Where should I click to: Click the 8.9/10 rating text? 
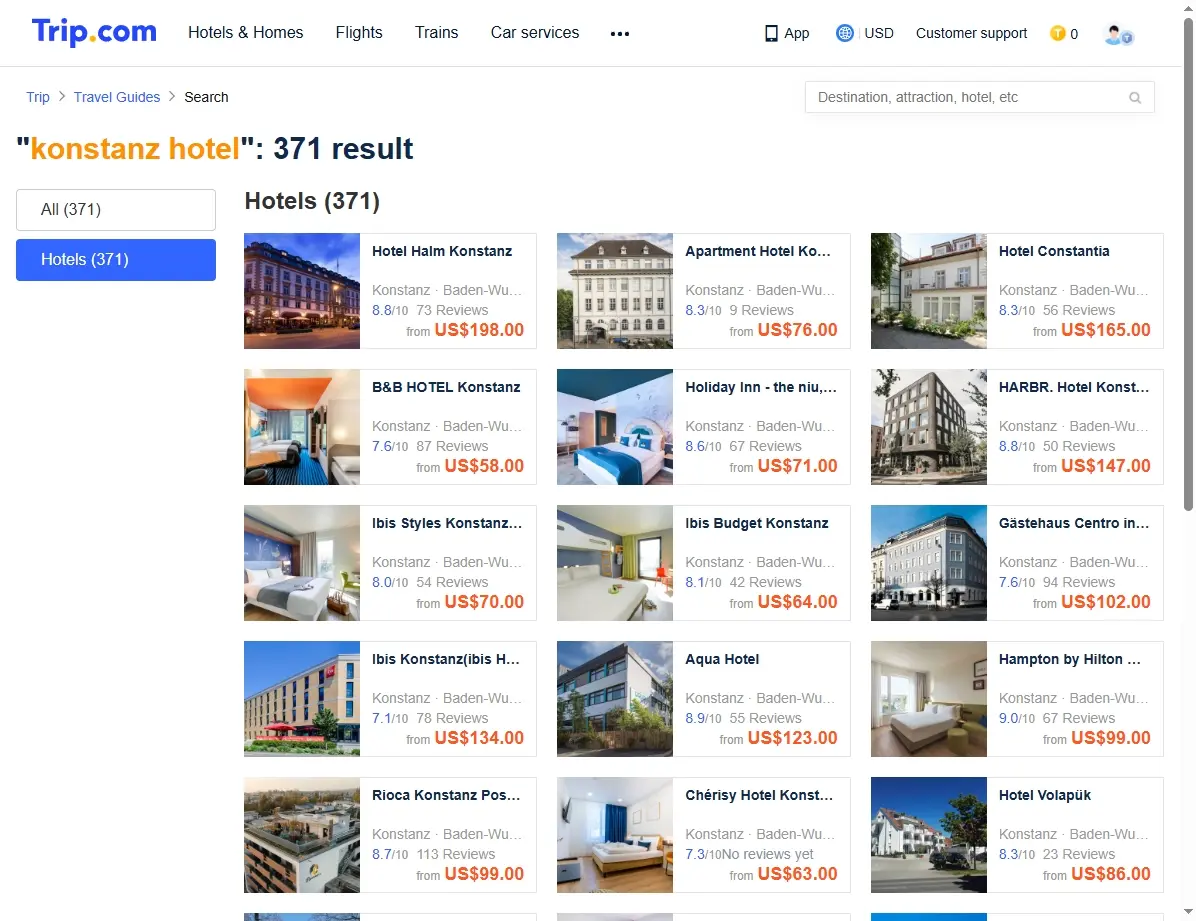(703, 718)
